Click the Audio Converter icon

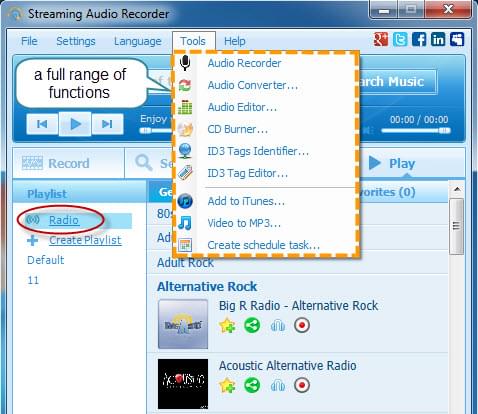coord(185,85)
